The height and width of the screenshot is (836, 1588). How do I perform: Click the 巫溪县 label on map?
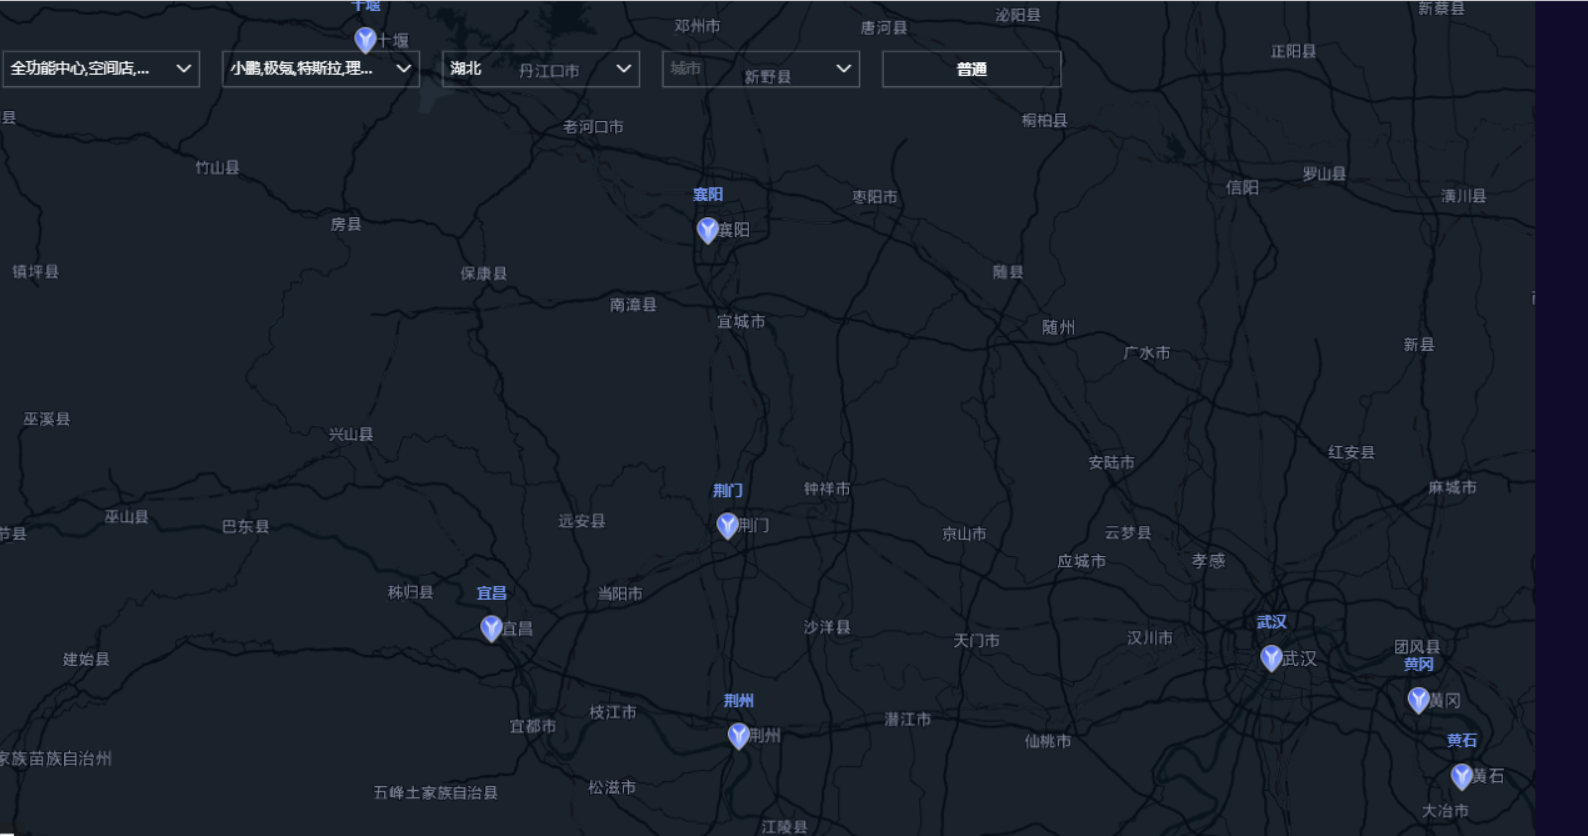pyautogui.click(x=47, y=419)
